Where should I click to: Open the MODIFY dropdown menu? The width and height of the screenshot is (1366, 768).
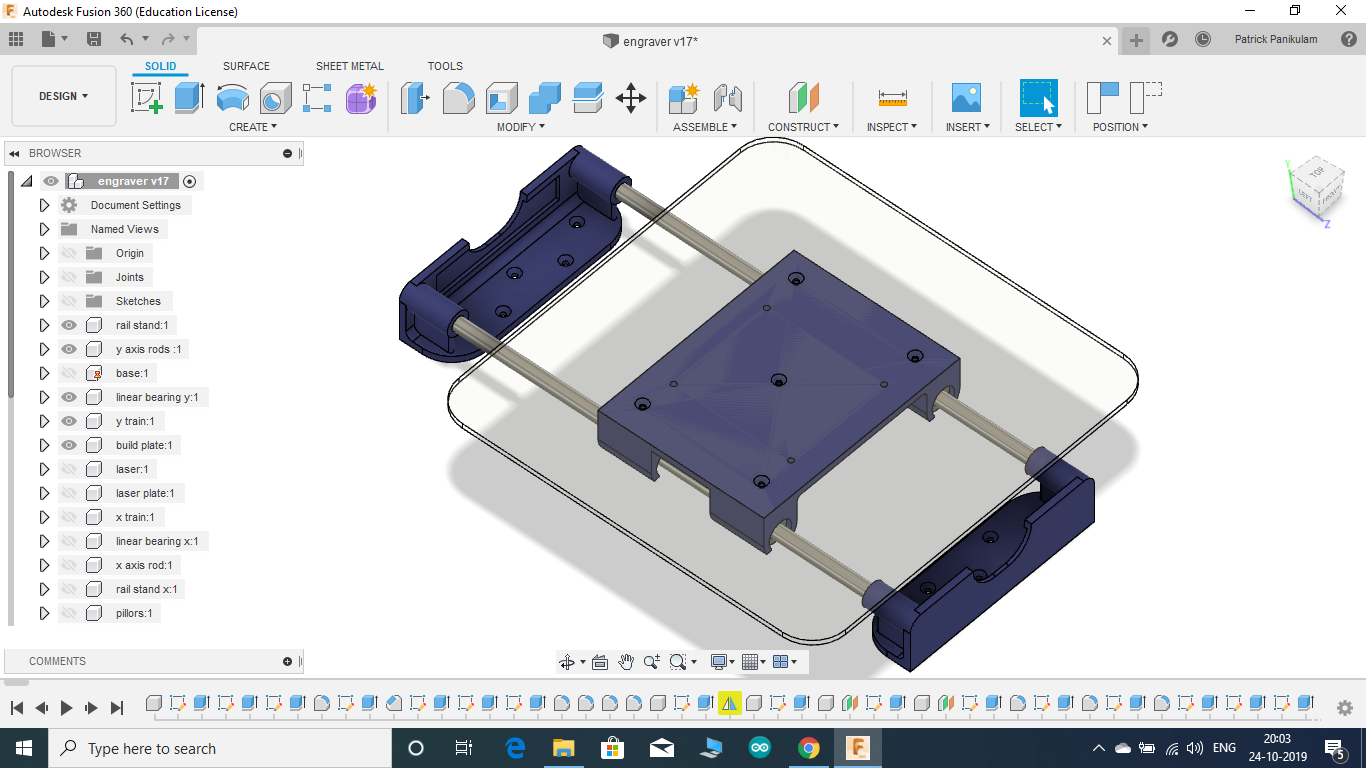(521, 127)
